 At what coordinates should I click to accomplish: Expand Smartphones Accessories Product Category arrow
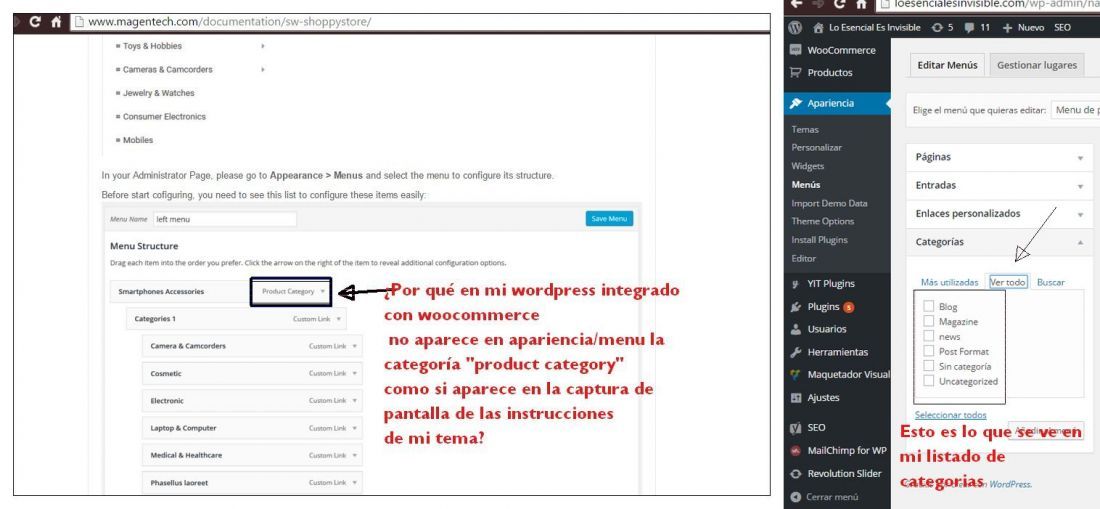point(323,291)
